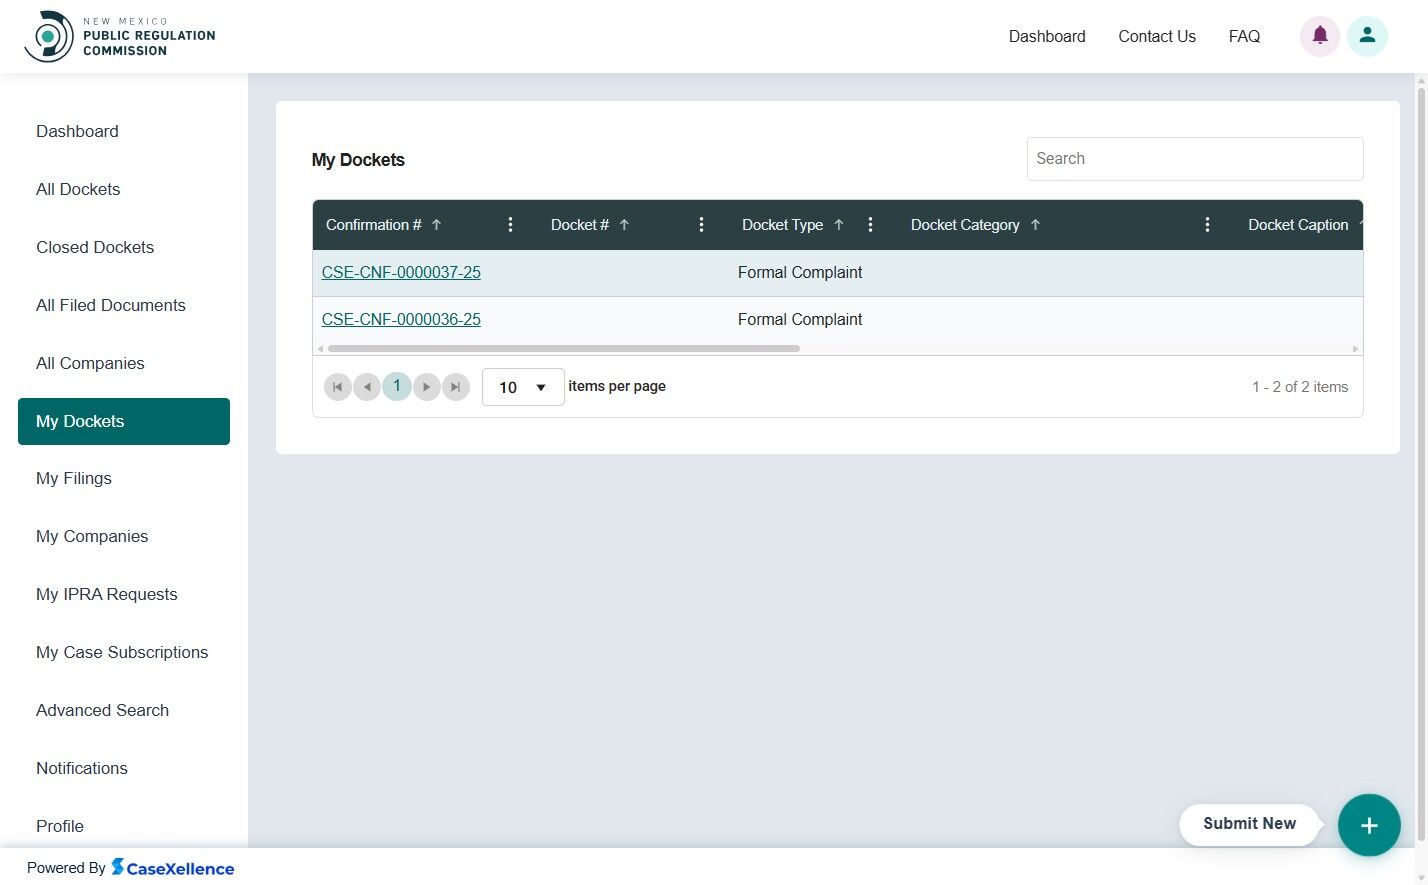Click the "1 - 2 of 2 items" text
This screenshot has height=885, width=1428.
(1300, 387)
